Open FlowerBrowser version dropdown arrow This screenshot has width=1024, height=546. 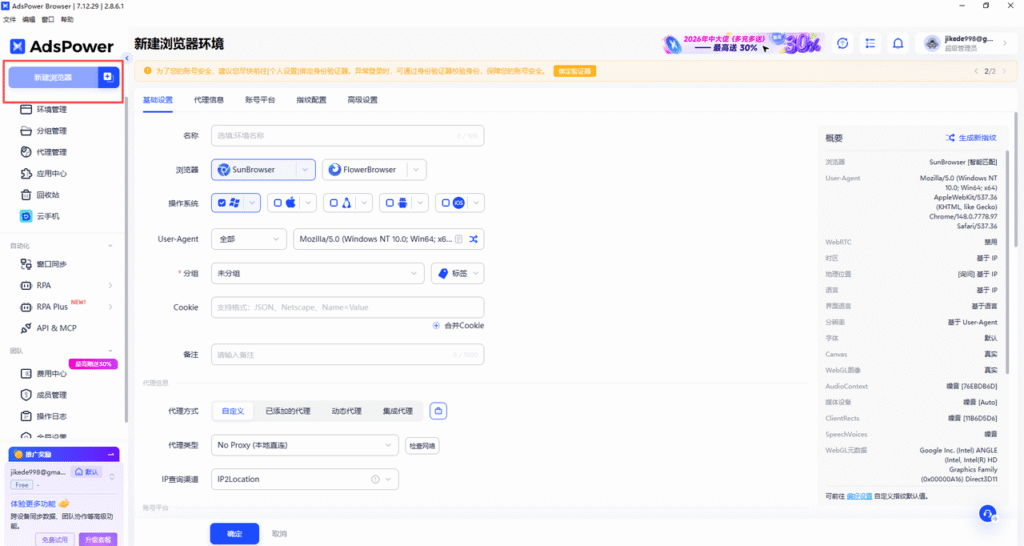point(417,170)
